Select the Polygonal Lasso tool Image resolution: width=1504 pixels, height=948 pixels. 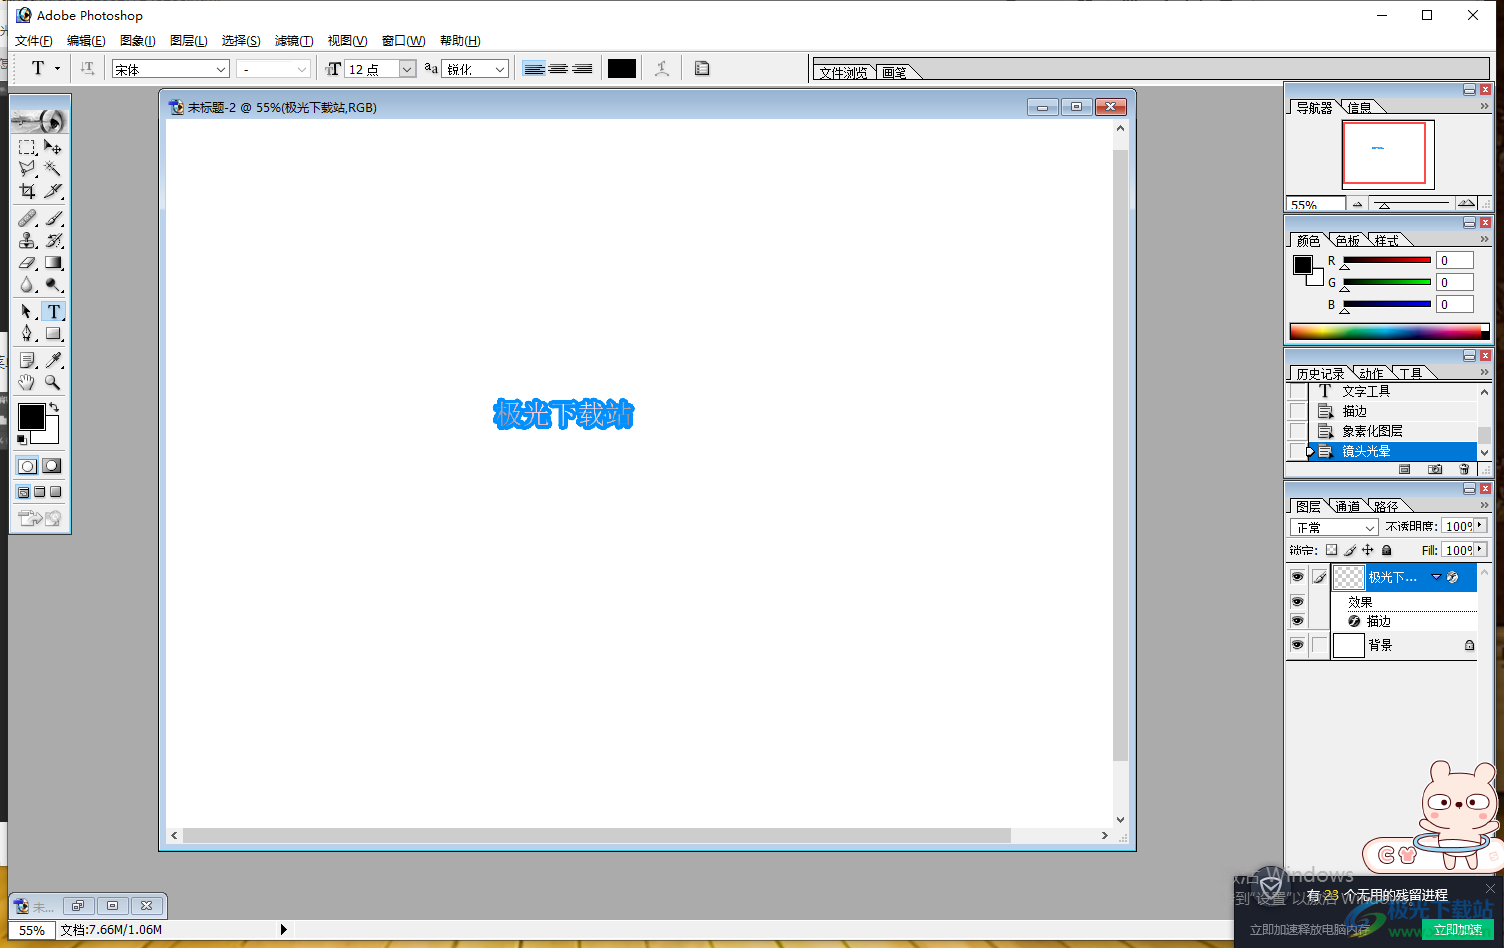point(27,169)
